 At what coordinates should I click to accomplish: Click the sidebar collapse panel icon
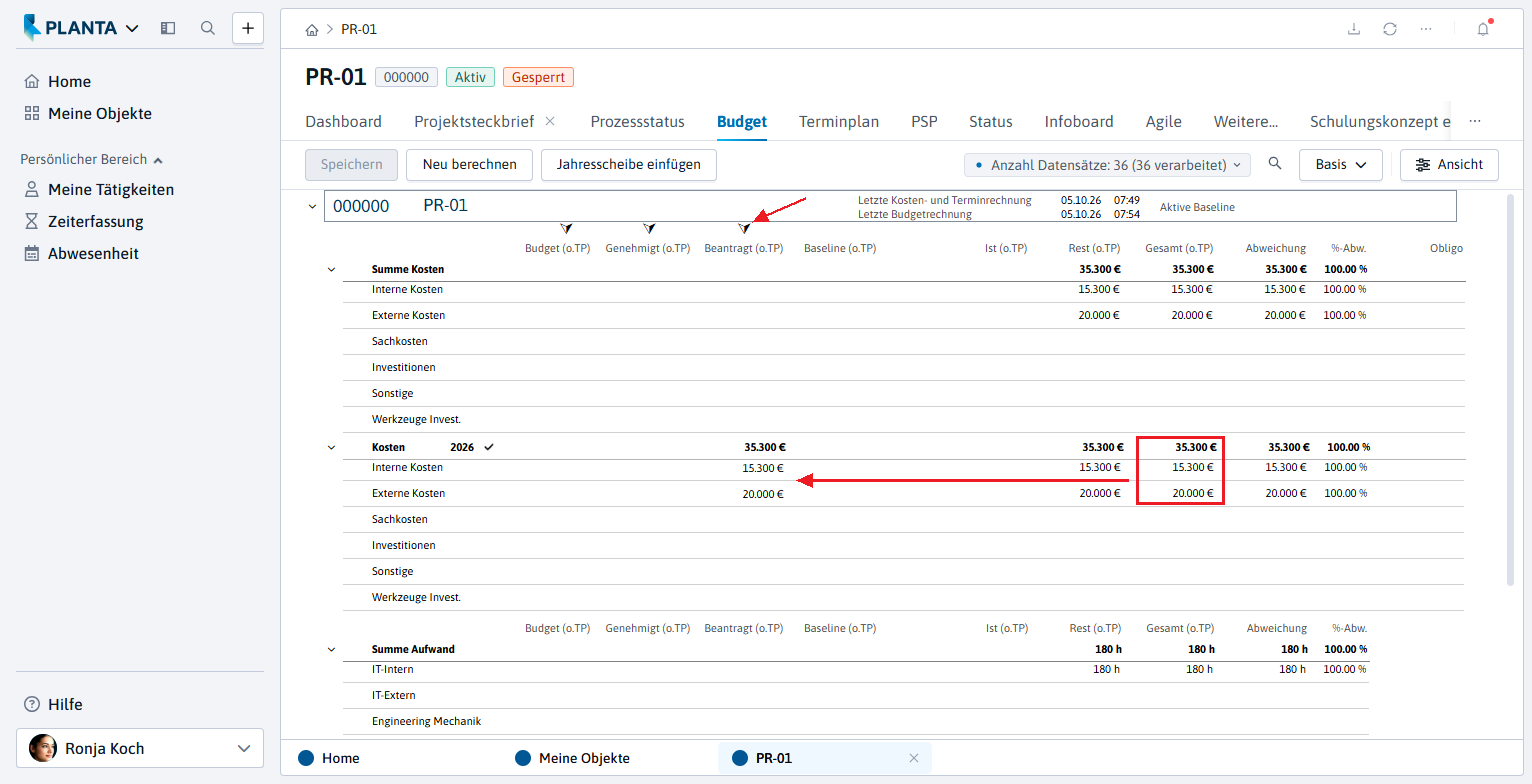pos(168,28)
